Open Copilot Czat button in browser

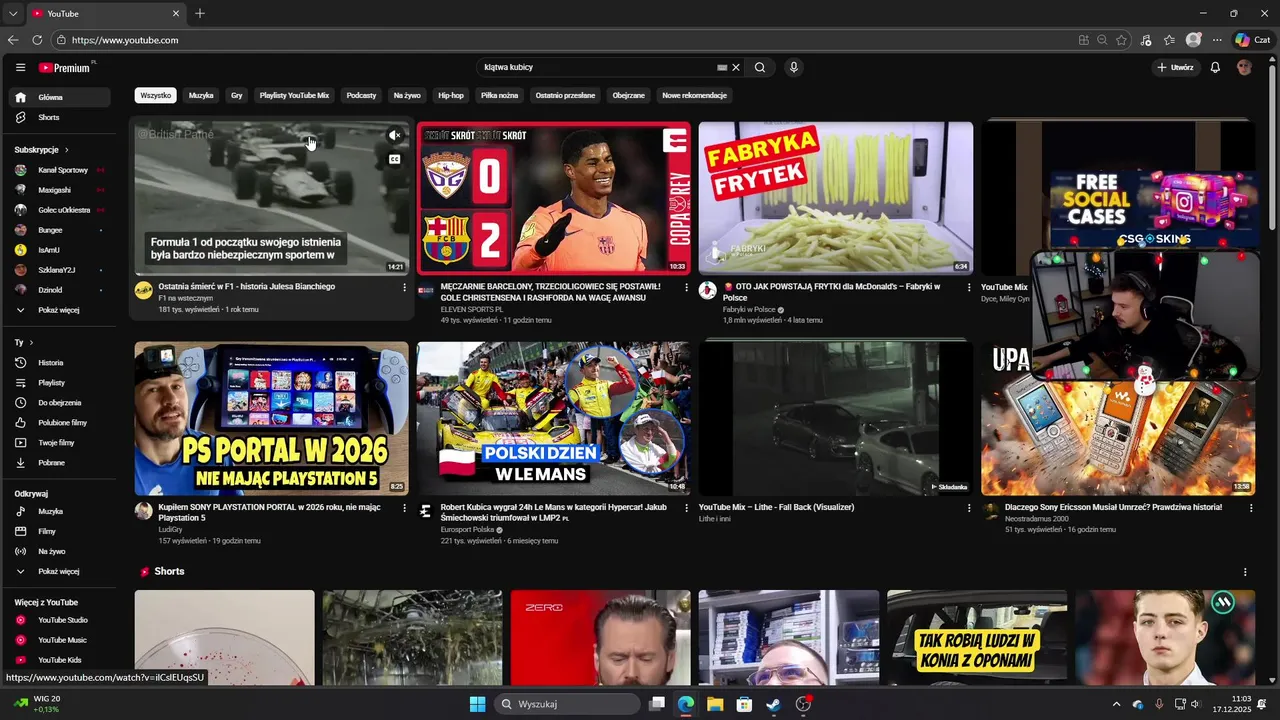pyautogui.click(x=1252, y=40)
